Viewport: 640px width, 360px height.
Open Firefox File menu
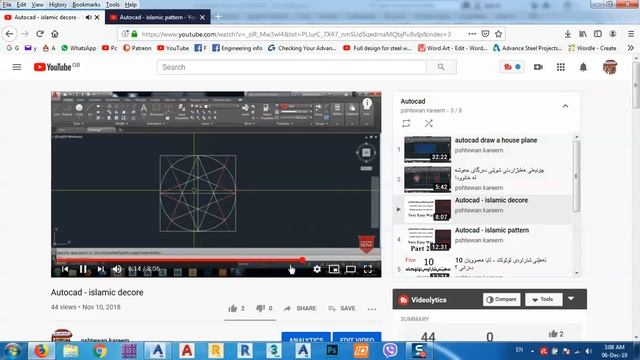point(7,4)
